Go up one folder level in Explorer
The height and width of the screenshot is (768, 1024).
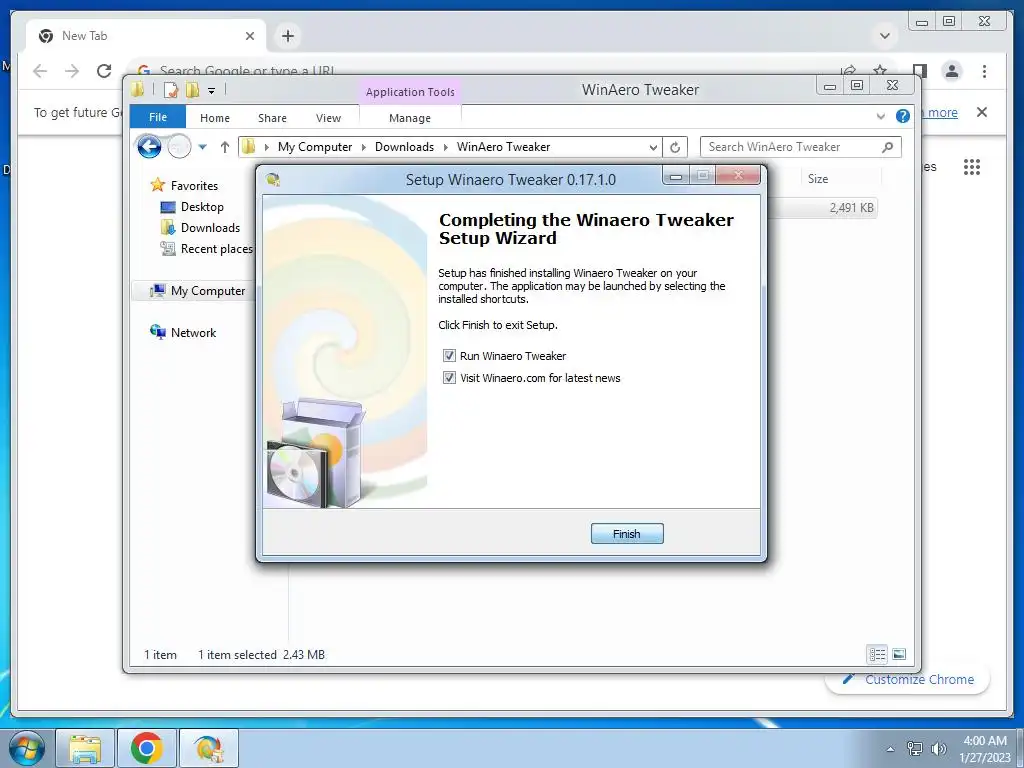point(225,147)
